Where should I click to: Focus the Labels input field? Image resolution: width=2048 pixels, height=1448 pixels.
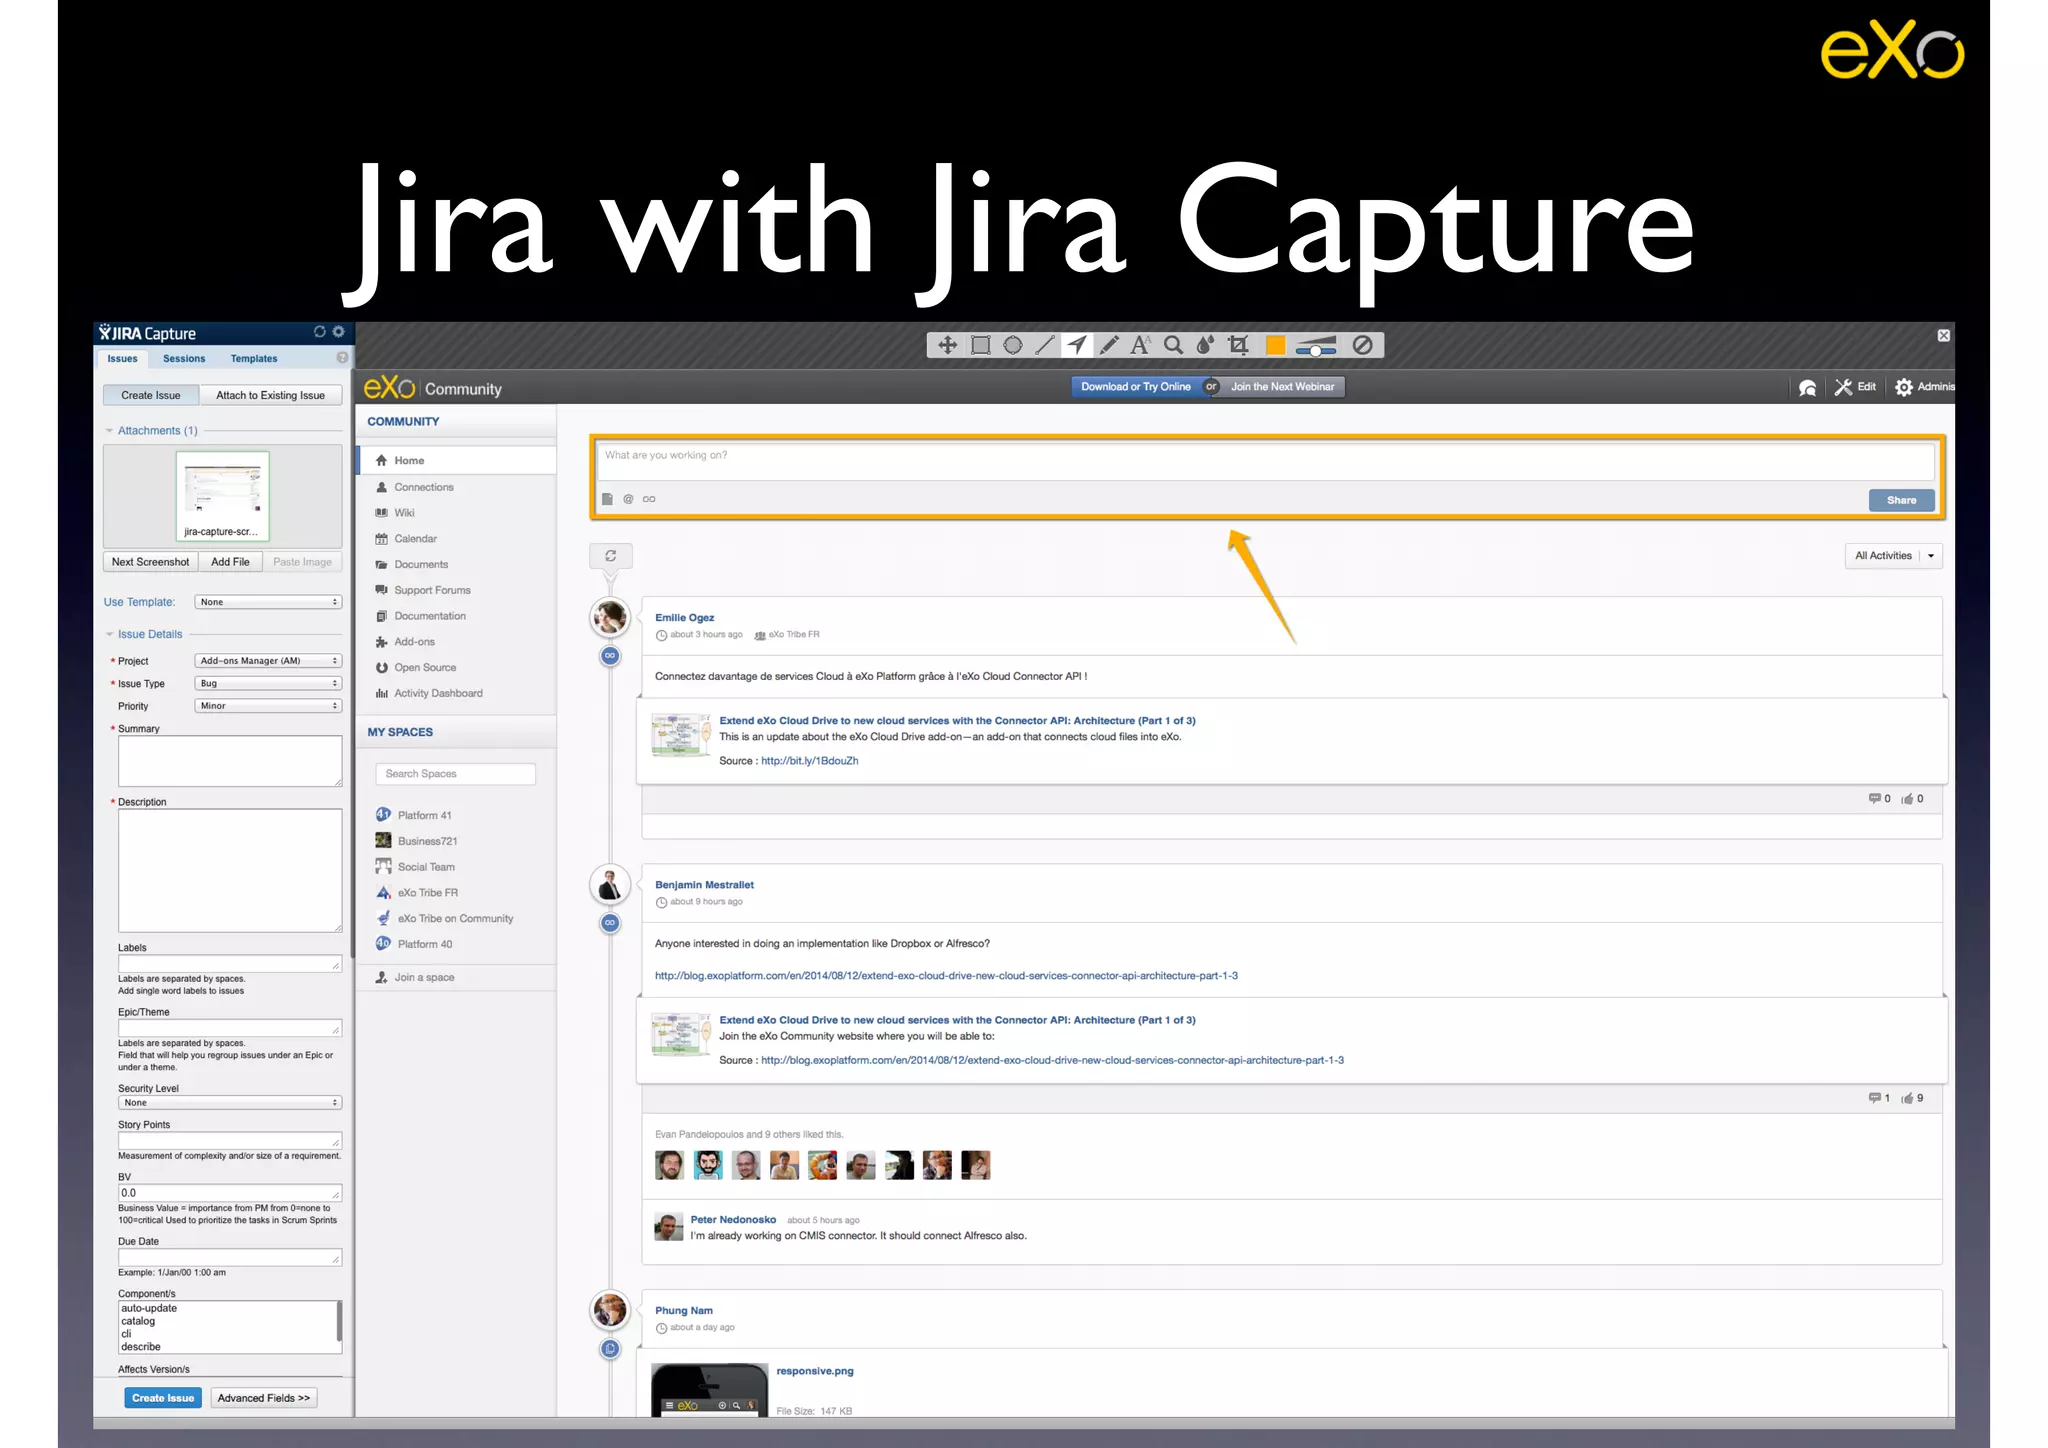[x=230, y=964]
